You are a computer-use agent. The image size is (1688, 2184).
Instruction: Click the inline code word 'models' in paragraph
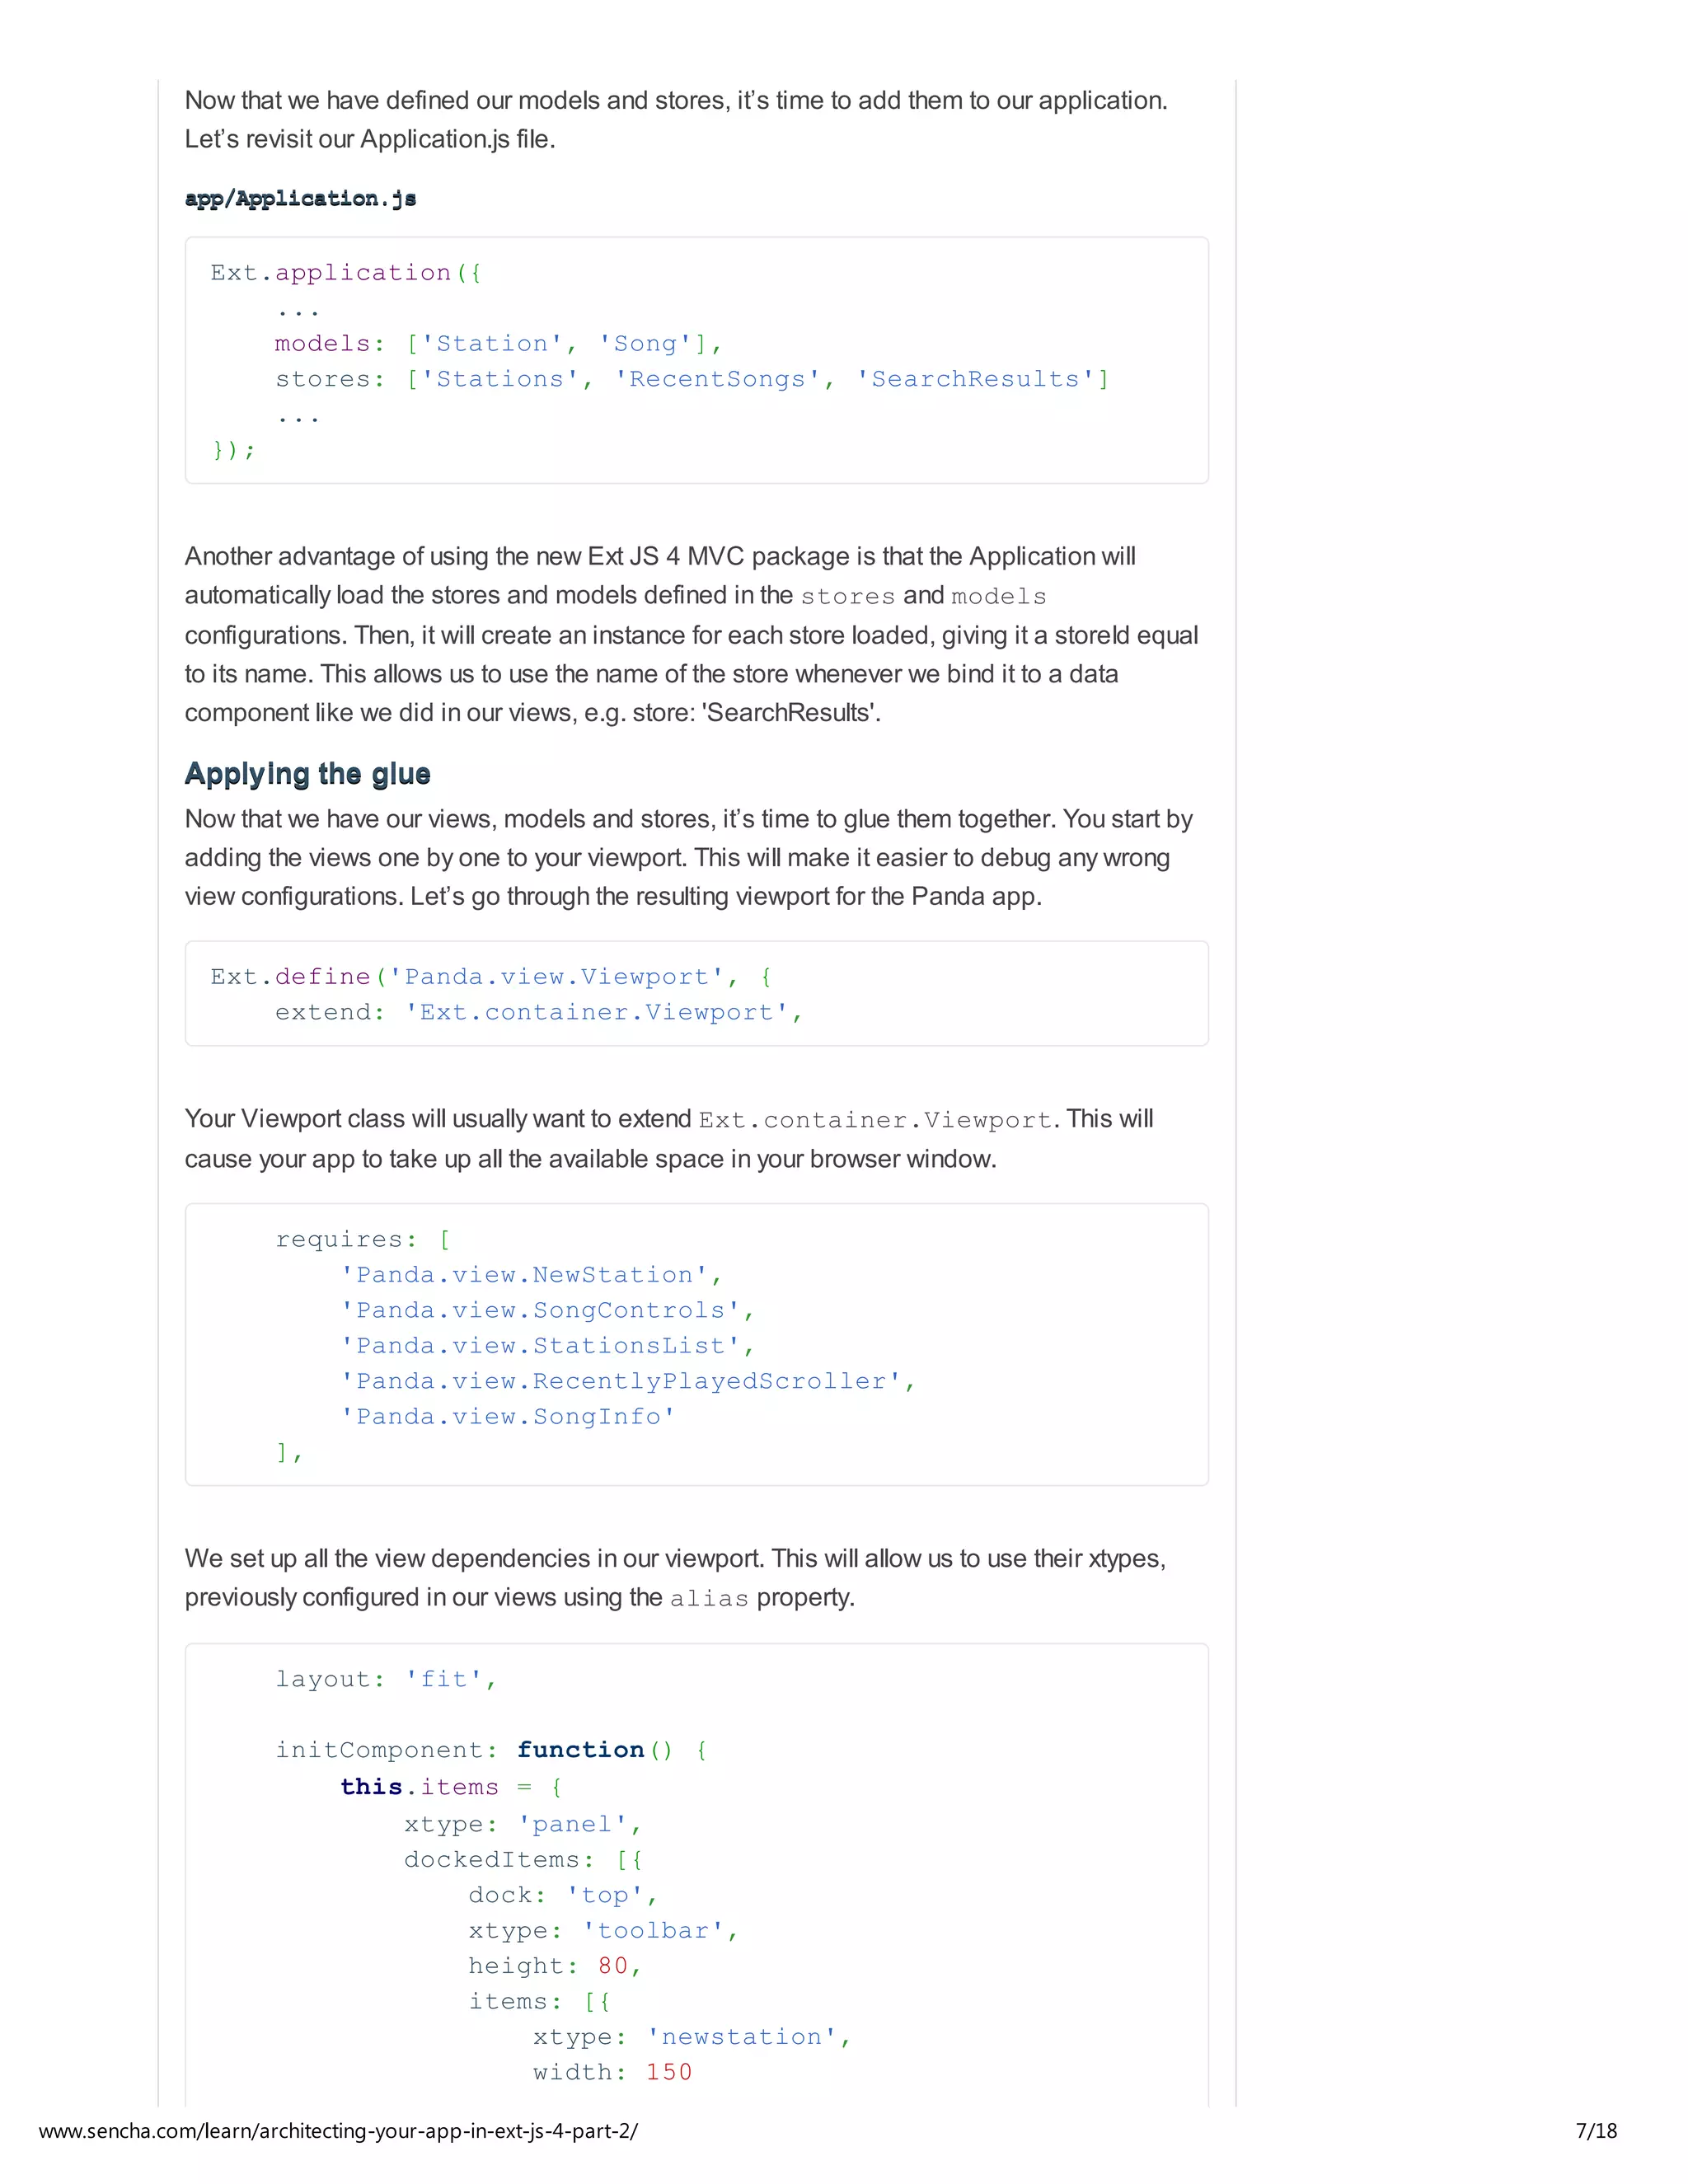[999, 597]
